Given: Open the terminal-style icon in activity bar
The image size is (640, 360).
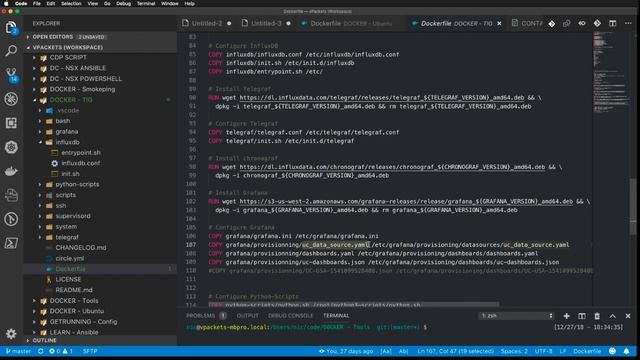Looking at the screenshot, I should [11, 243].
